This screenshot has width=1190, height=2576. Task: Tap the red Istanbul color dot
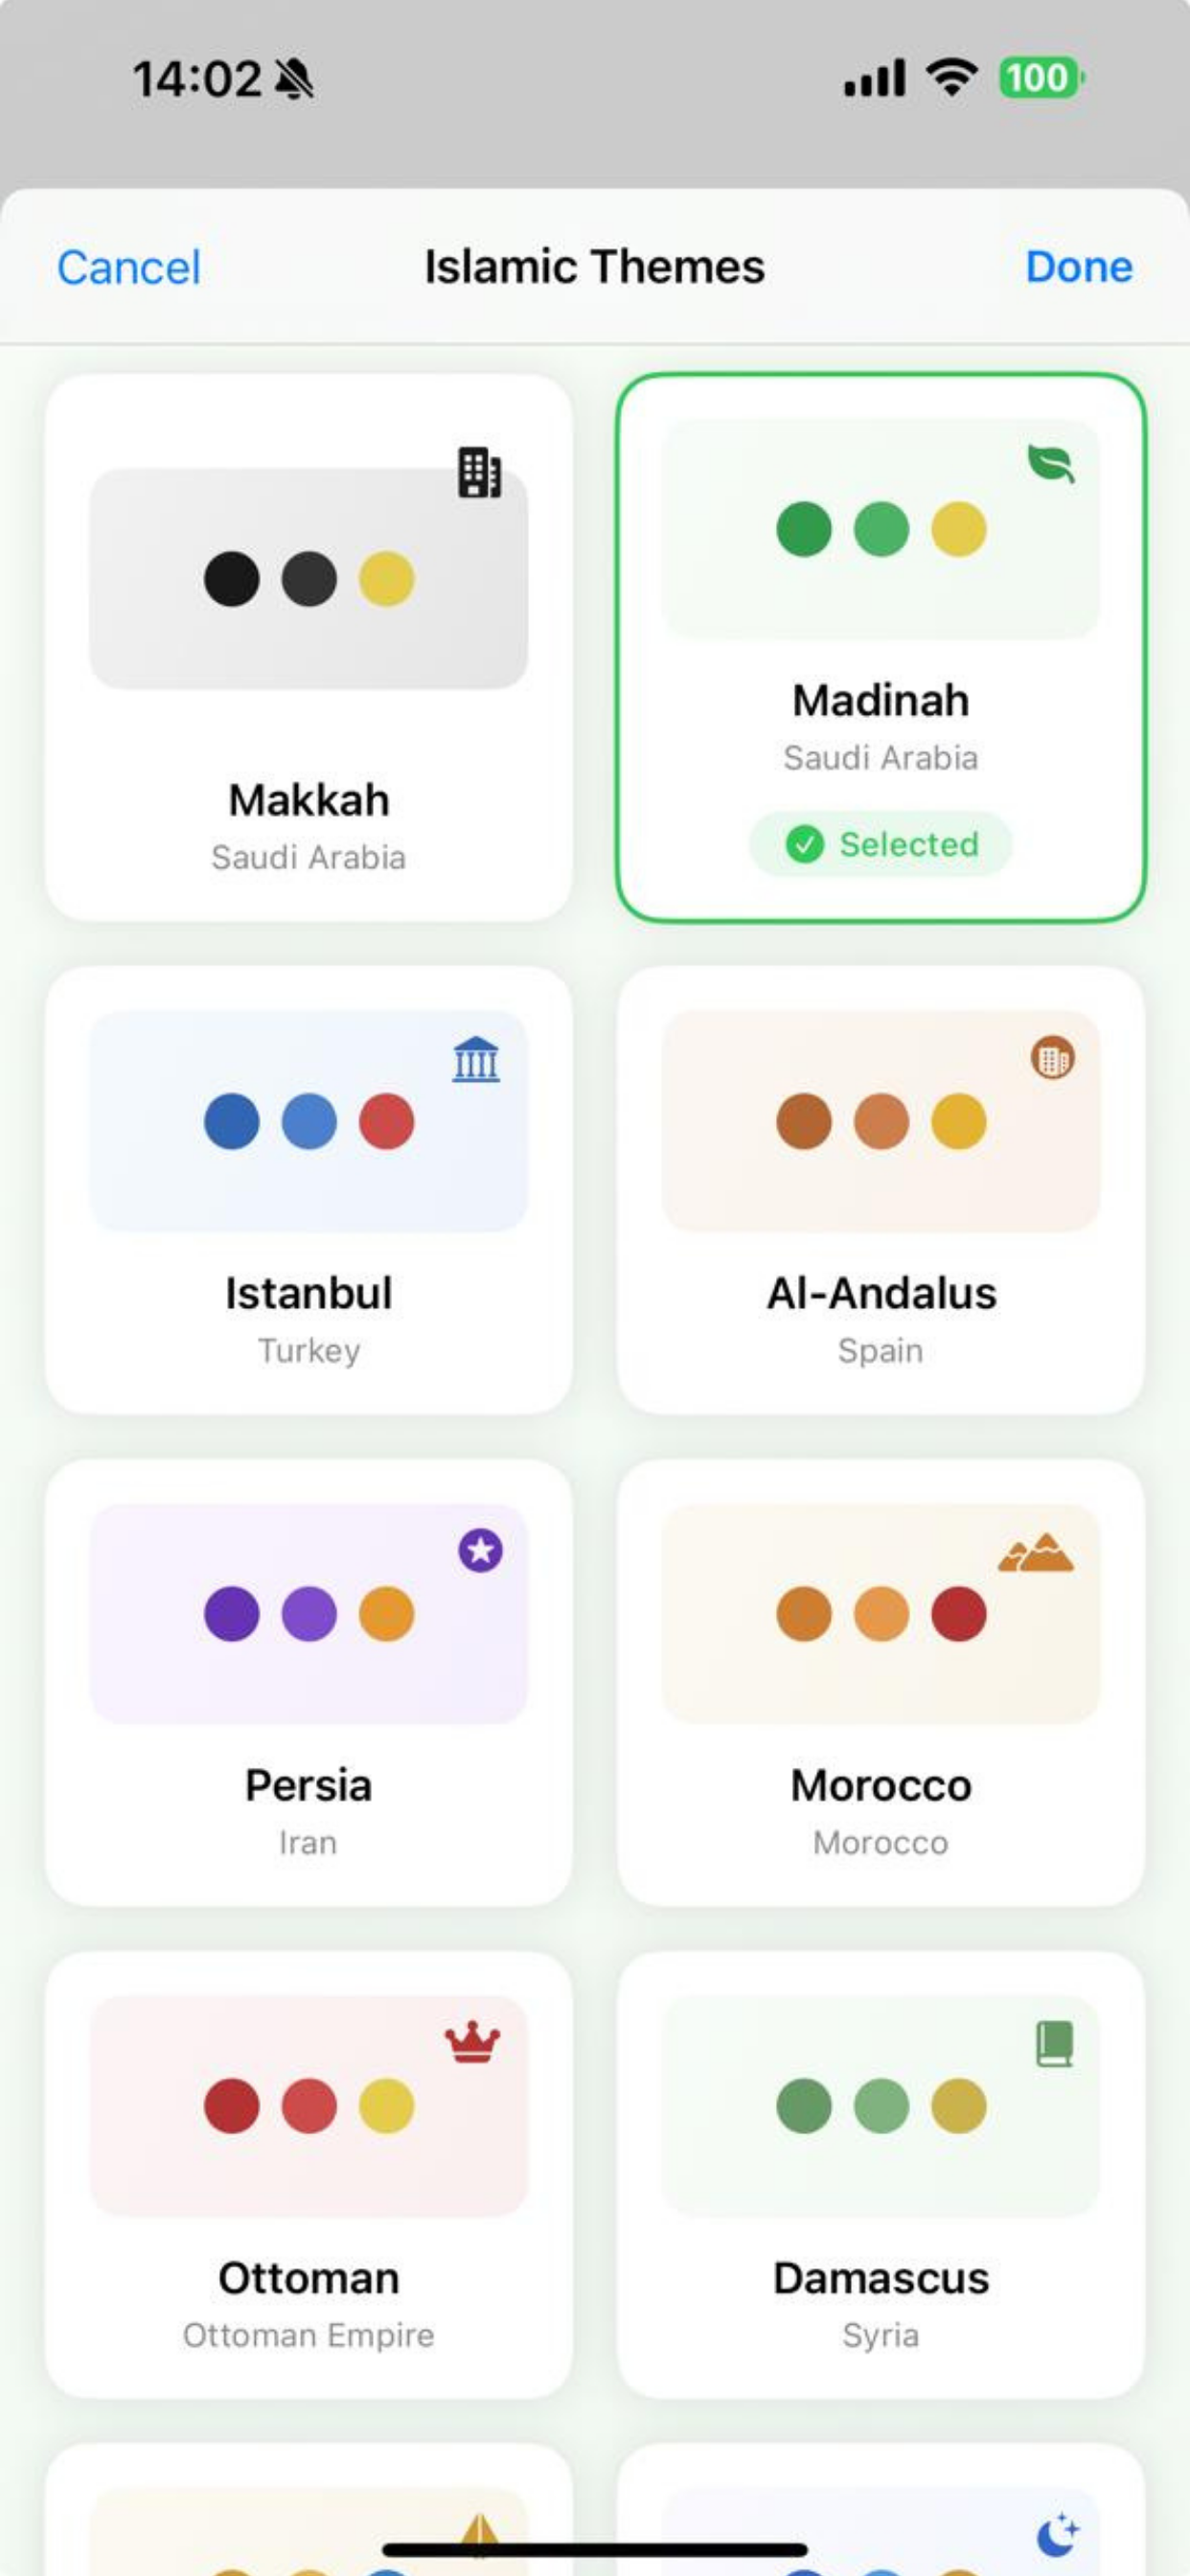(387, 1121)
